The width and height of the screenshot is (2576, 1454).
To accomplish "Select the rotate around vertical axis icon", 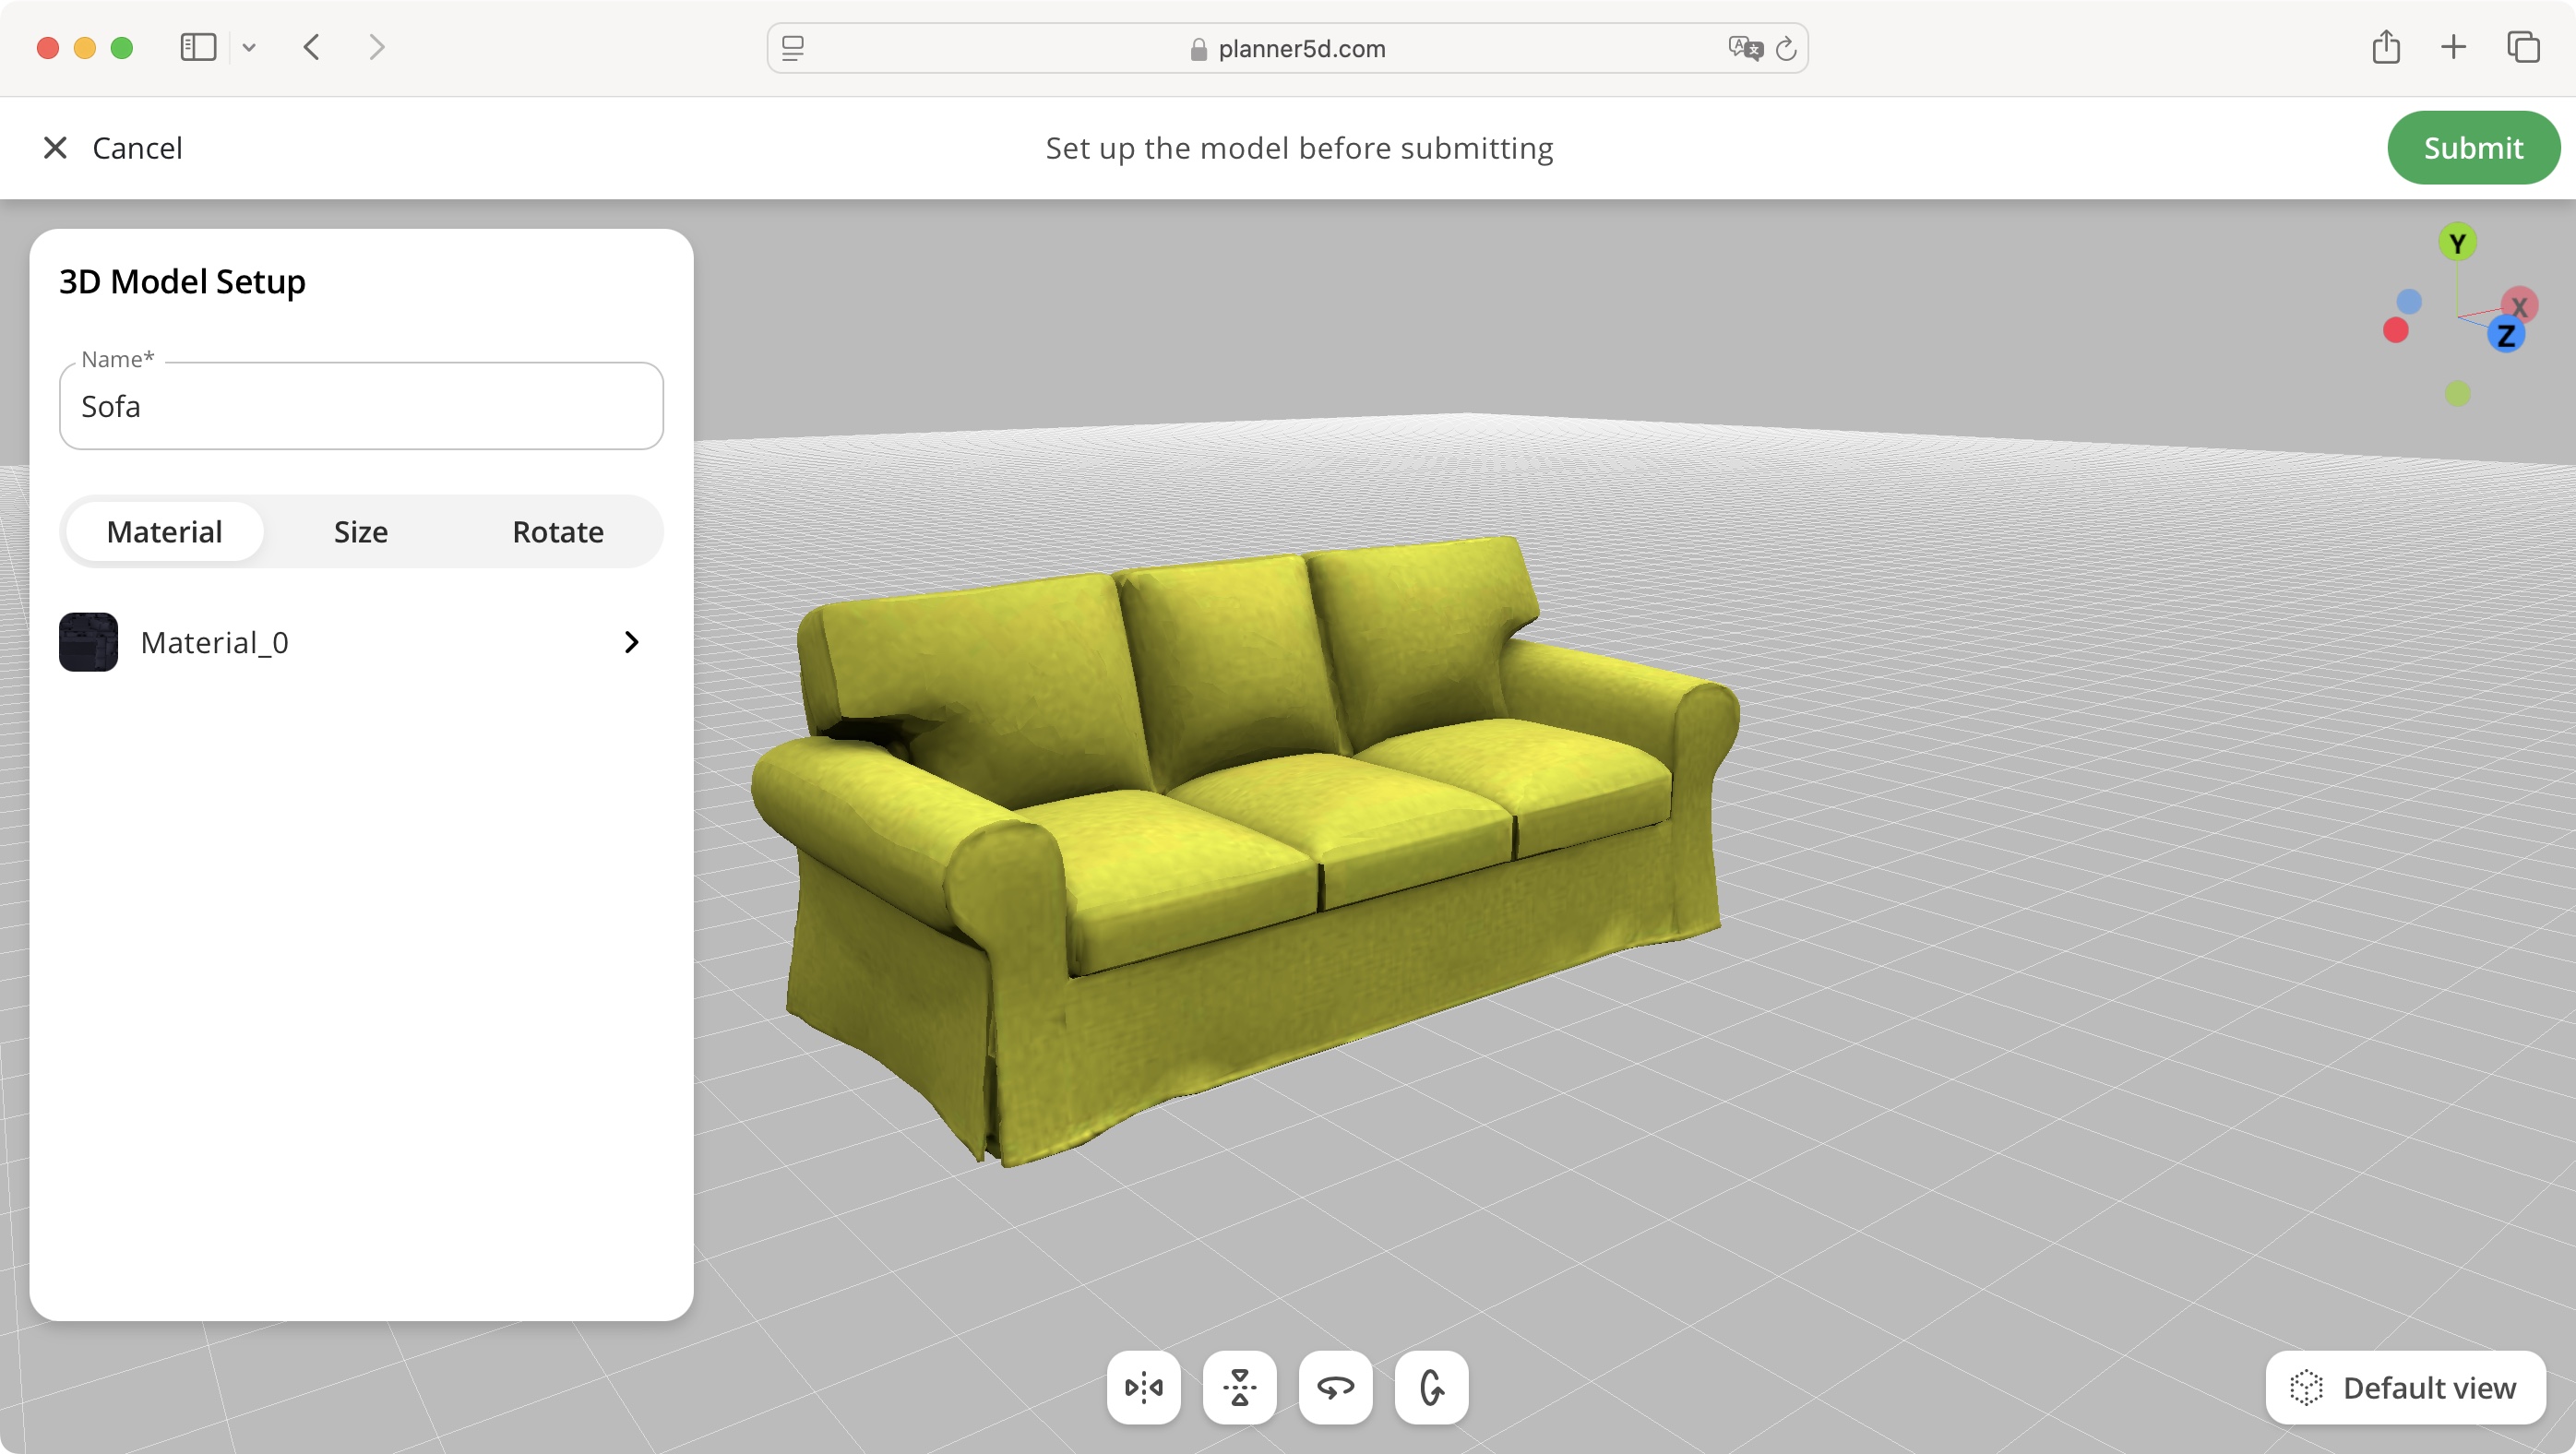I will 1335,1387.
